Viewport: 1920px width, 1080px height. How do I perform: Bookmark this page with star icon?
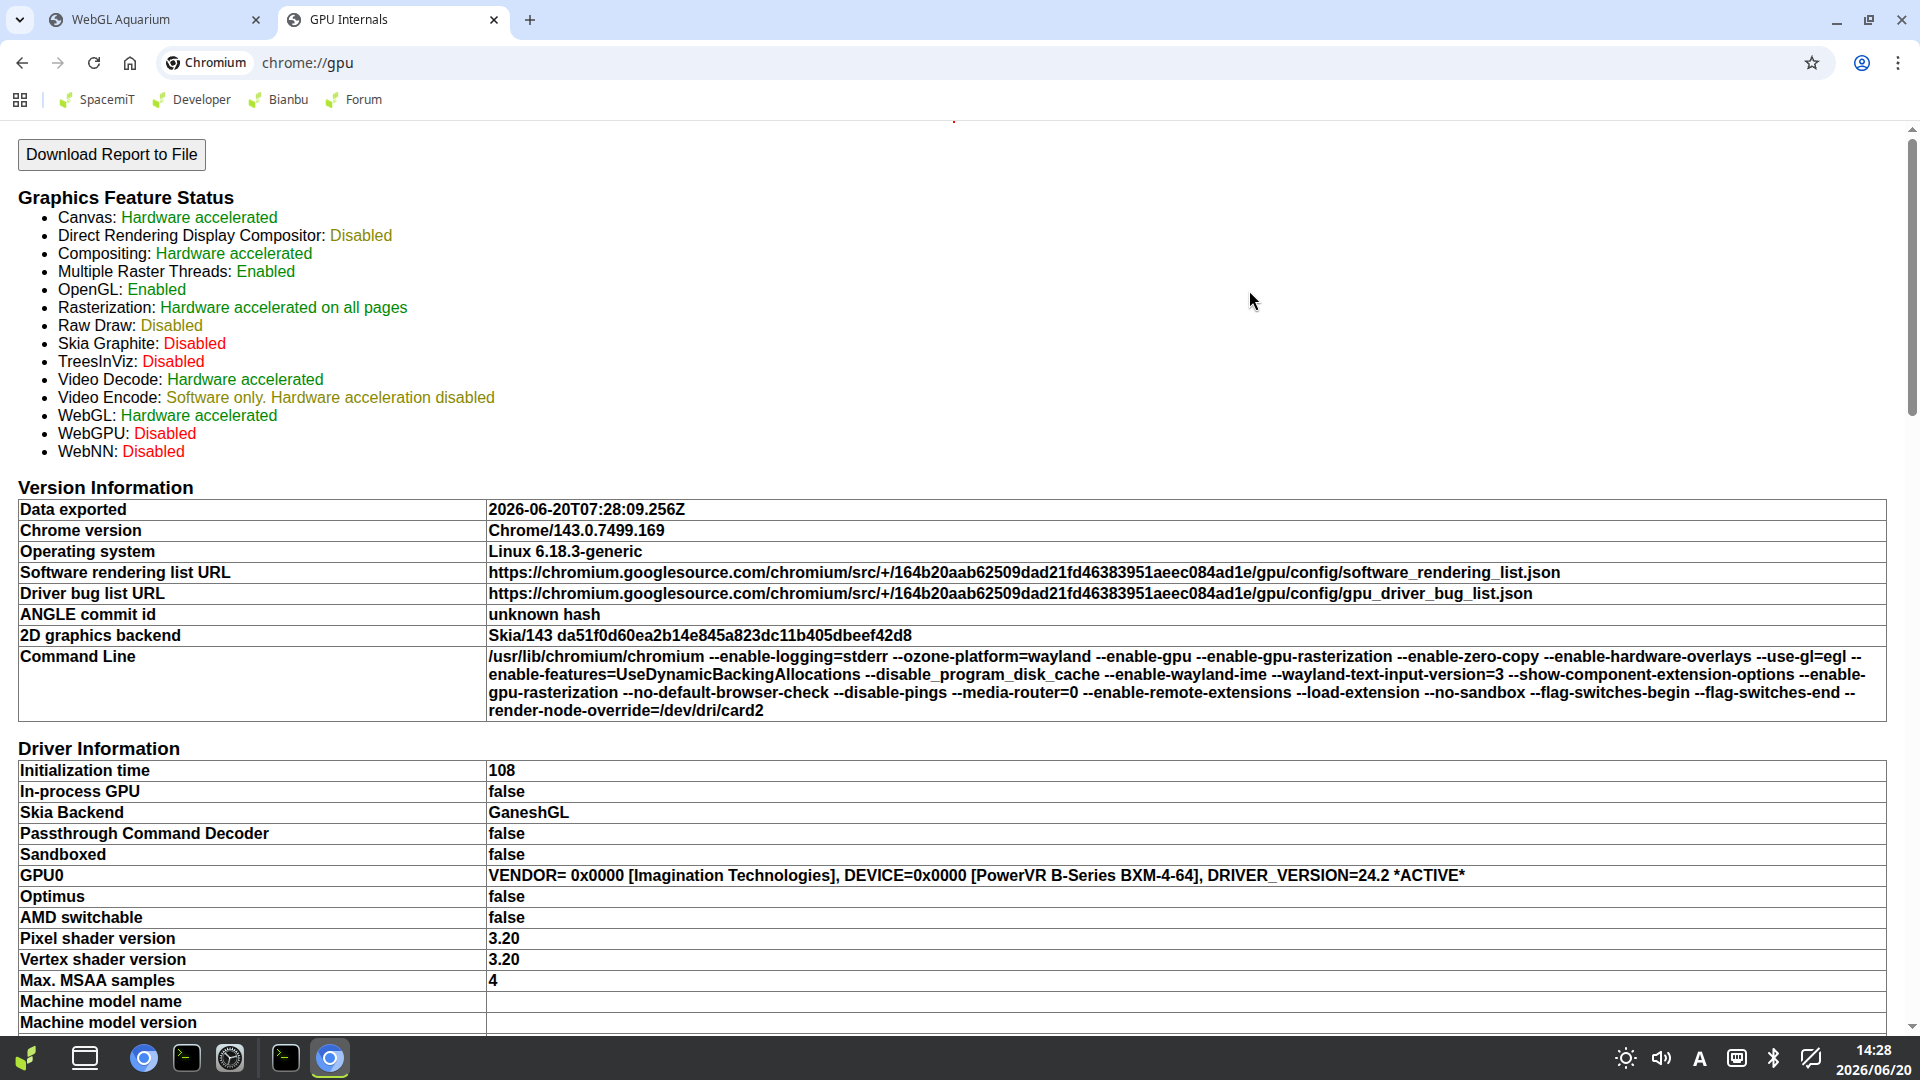1812,63
